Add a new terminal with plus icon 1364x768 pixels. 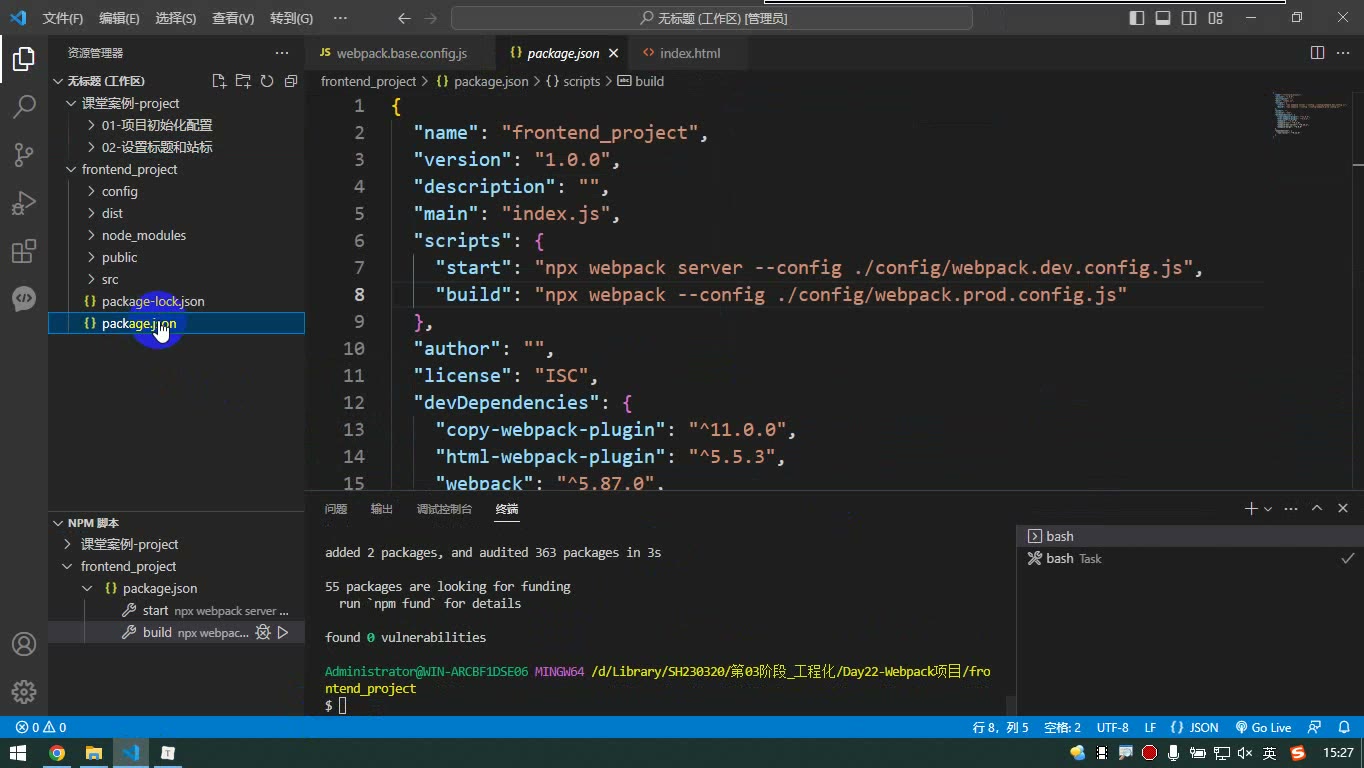tap(1250, 509)
